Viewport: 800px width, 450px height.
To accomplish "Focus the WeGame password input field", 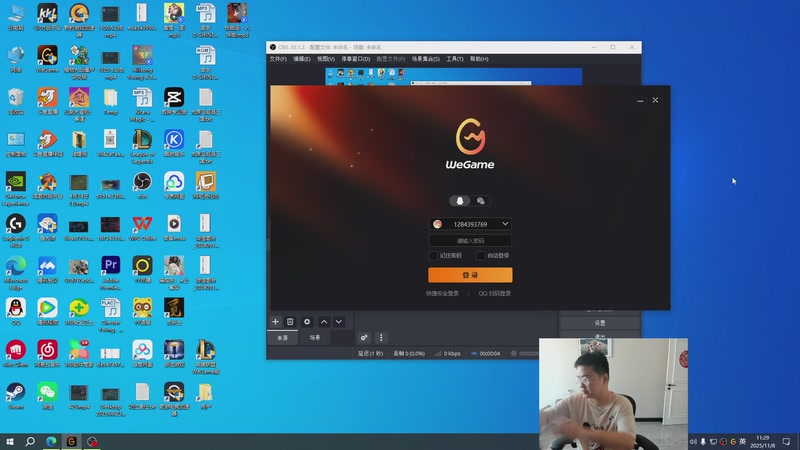I will click(x=470, y=241).
